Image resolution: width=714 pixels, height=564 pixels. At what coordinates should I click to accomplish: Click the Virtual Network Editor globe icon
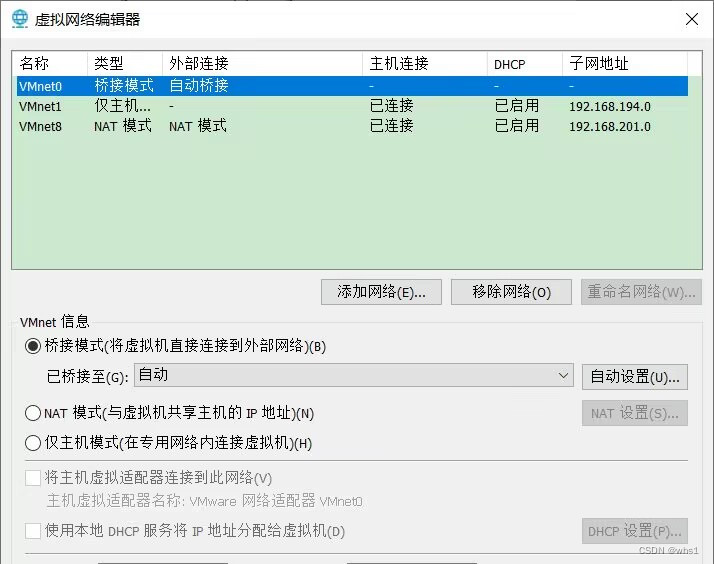(x=20, y=19)
